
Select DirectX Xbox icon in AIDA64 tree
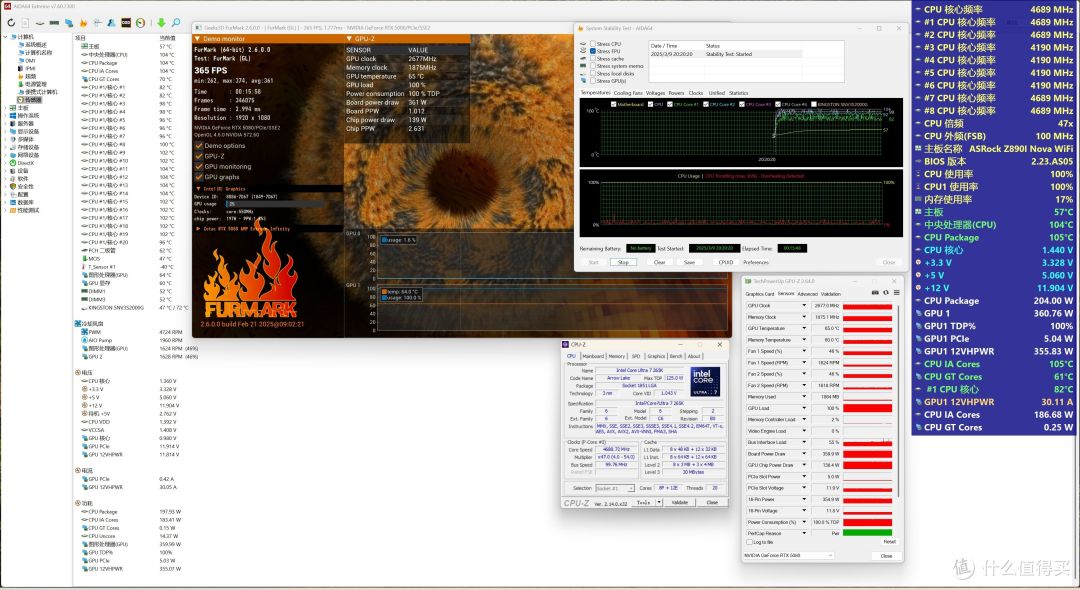point(13,163)
